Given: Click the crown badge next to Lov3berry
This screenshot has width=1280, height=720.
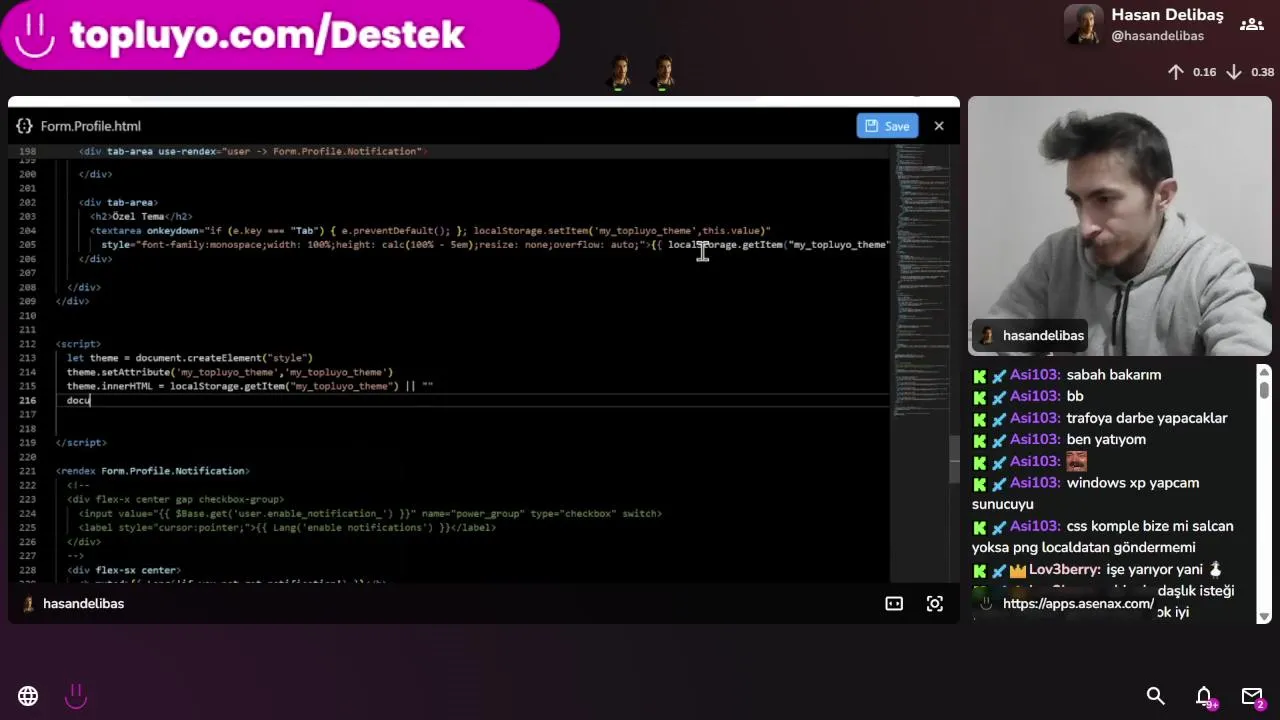Looking at the screenshot, I should pos(1018,570).
